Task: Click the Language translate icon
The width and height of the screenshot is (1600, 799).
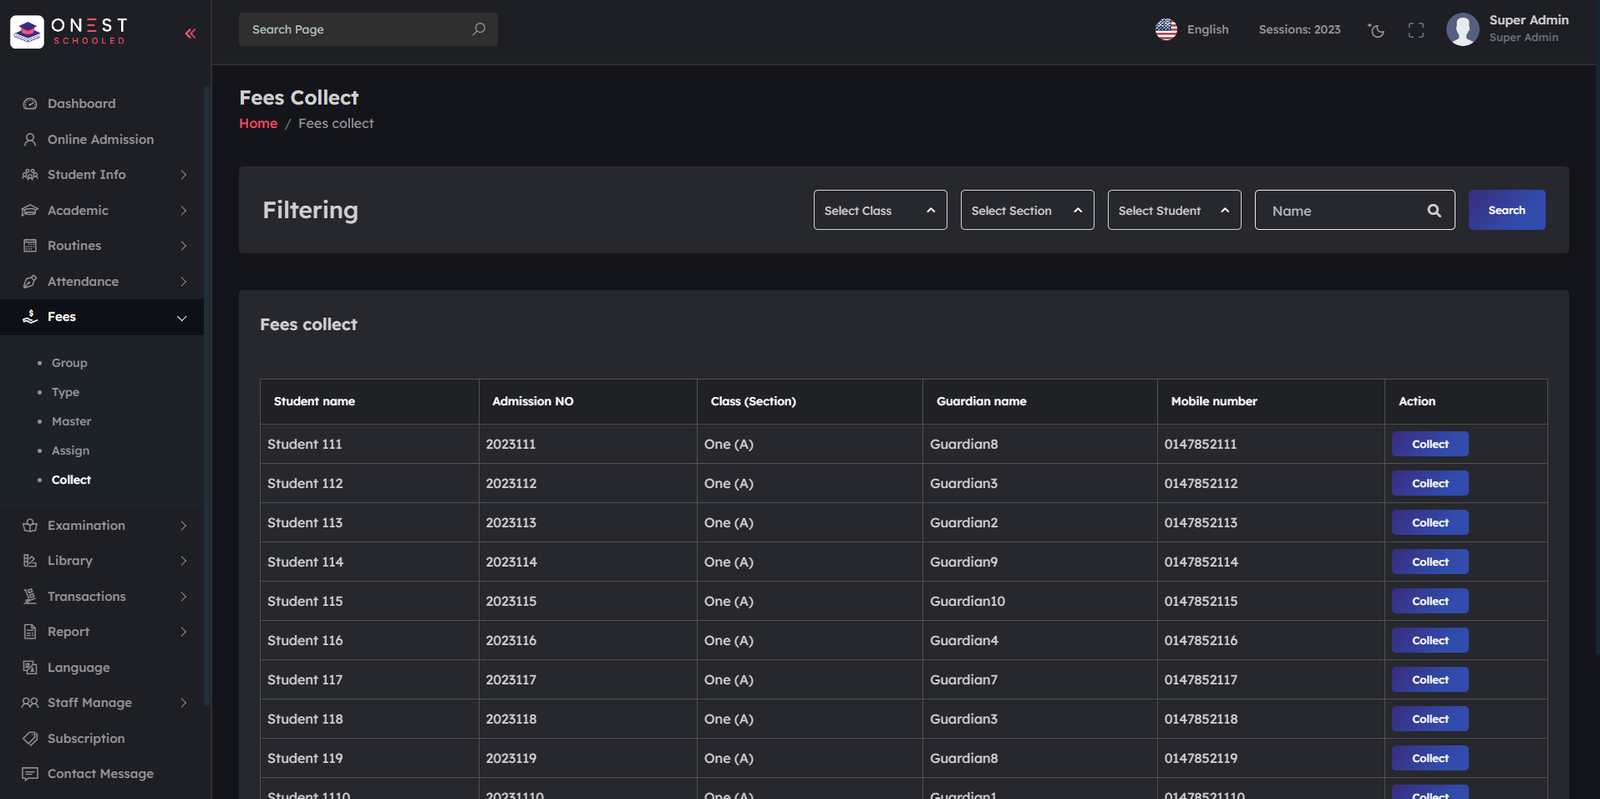Action: point(30,668)
